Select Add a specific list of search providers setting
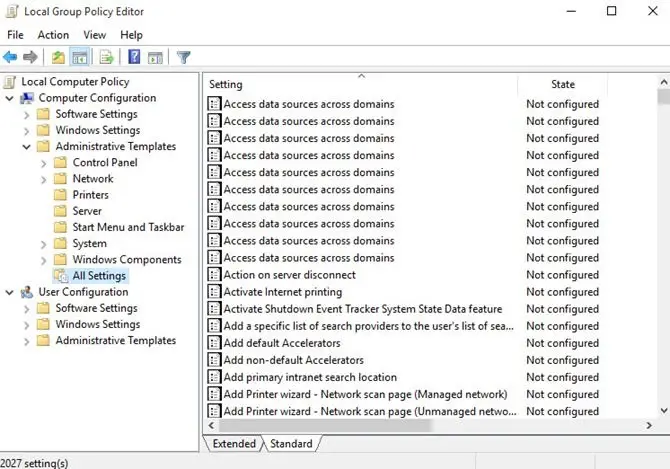This screenshot has height=469, width=670. (368, 326)
